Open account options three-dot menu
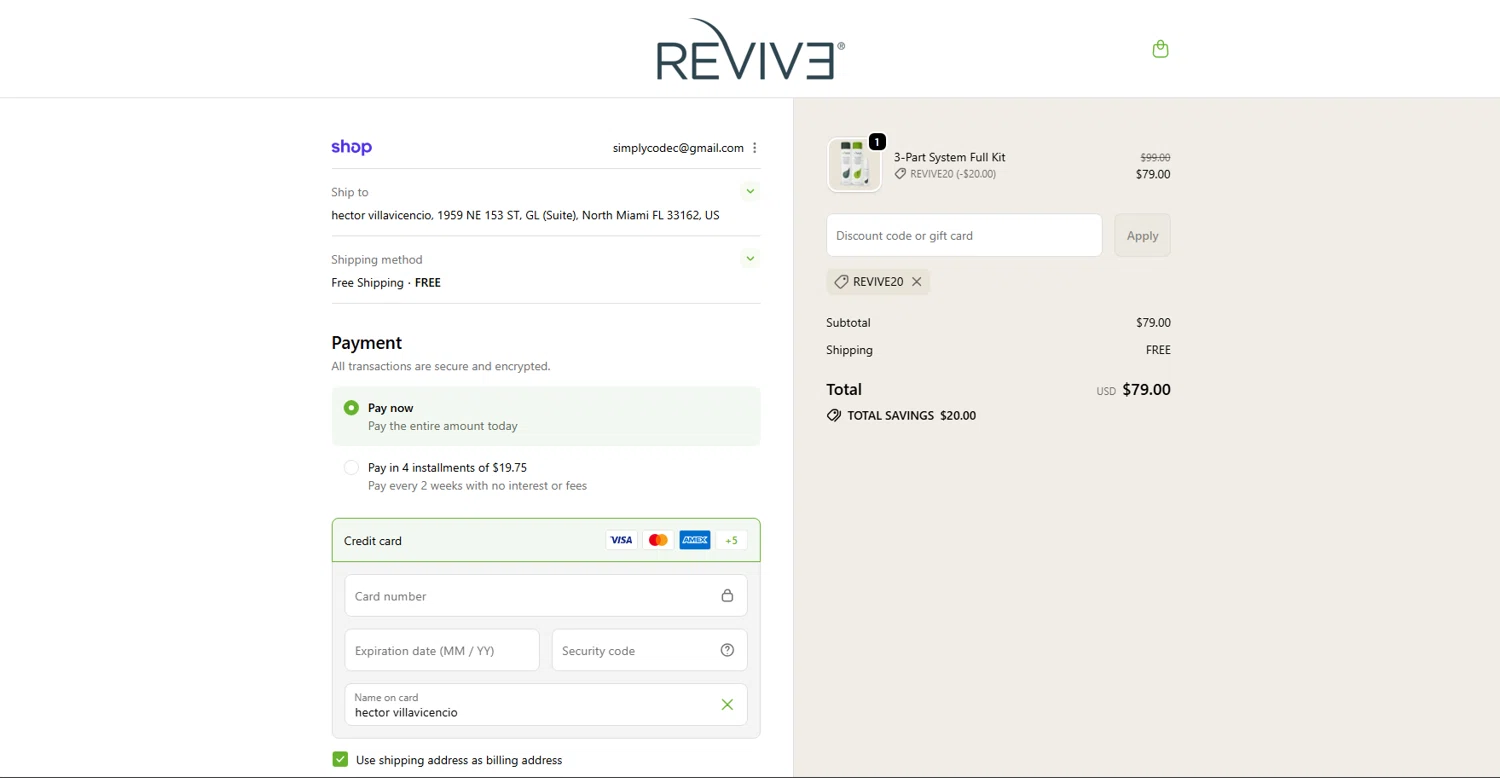 tap(755, 148)
